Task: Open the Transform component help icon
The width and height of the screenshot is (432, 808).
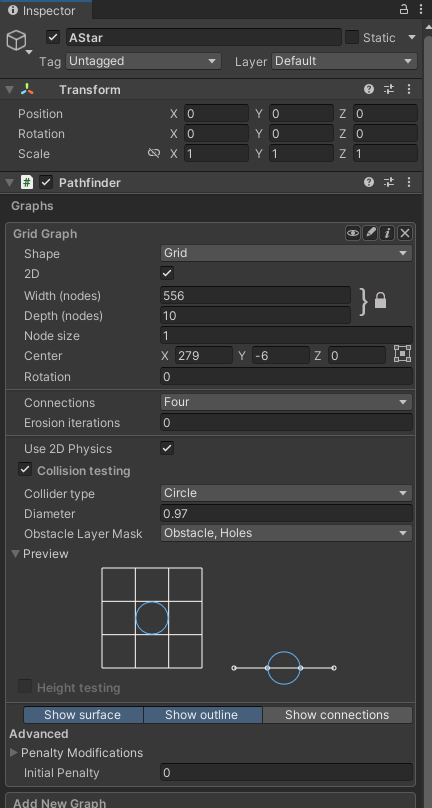Action: point(369,89)
